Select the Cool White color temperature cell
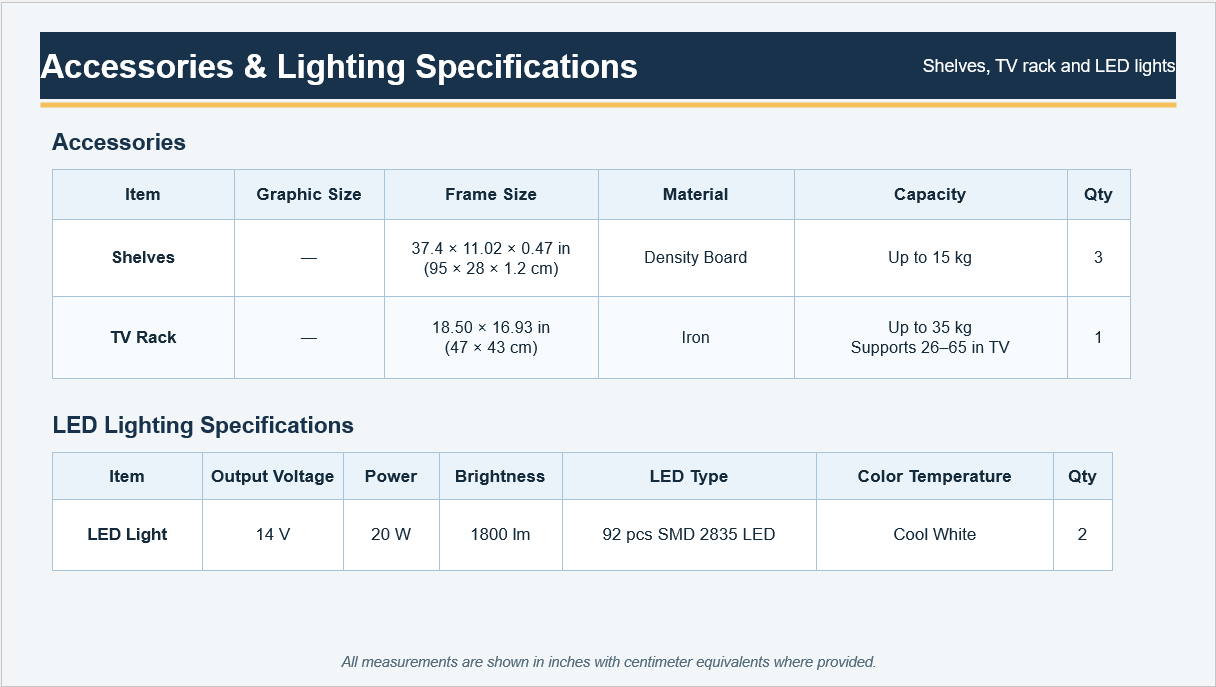The image size is (1216, 687). 934,534
